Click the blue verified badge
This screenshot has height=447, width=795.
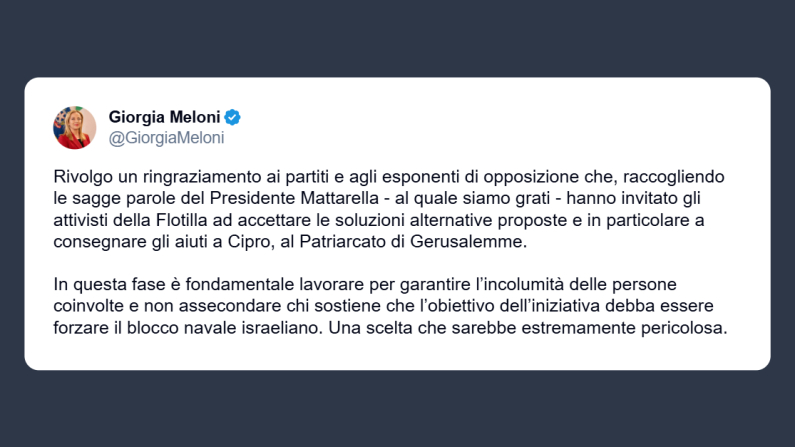231,117
